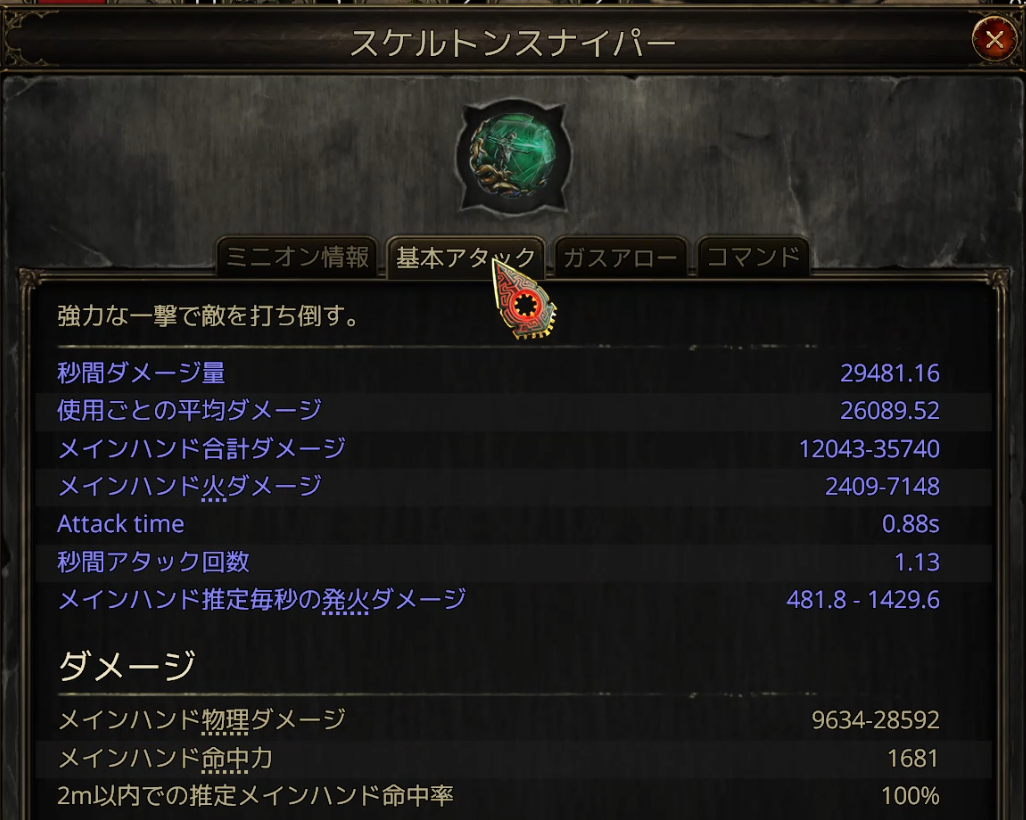Click the underlined 発火 keyword link

point(345,600)
